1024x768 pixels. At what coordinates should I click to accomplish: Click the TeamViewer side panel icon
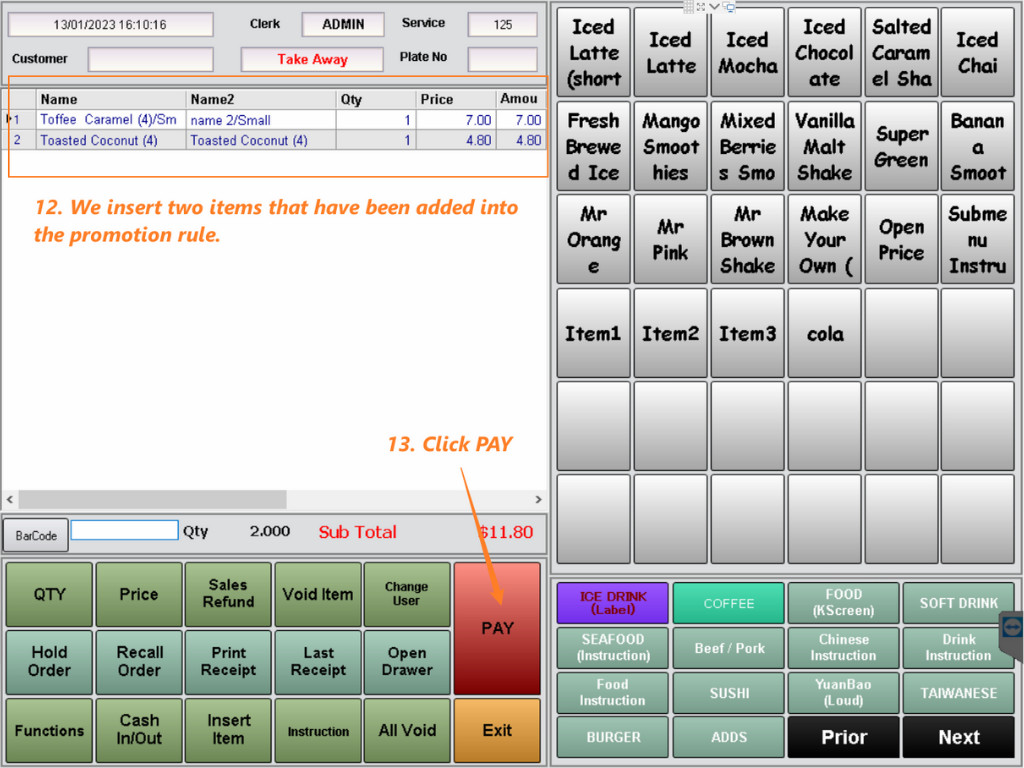point(1012,628)
